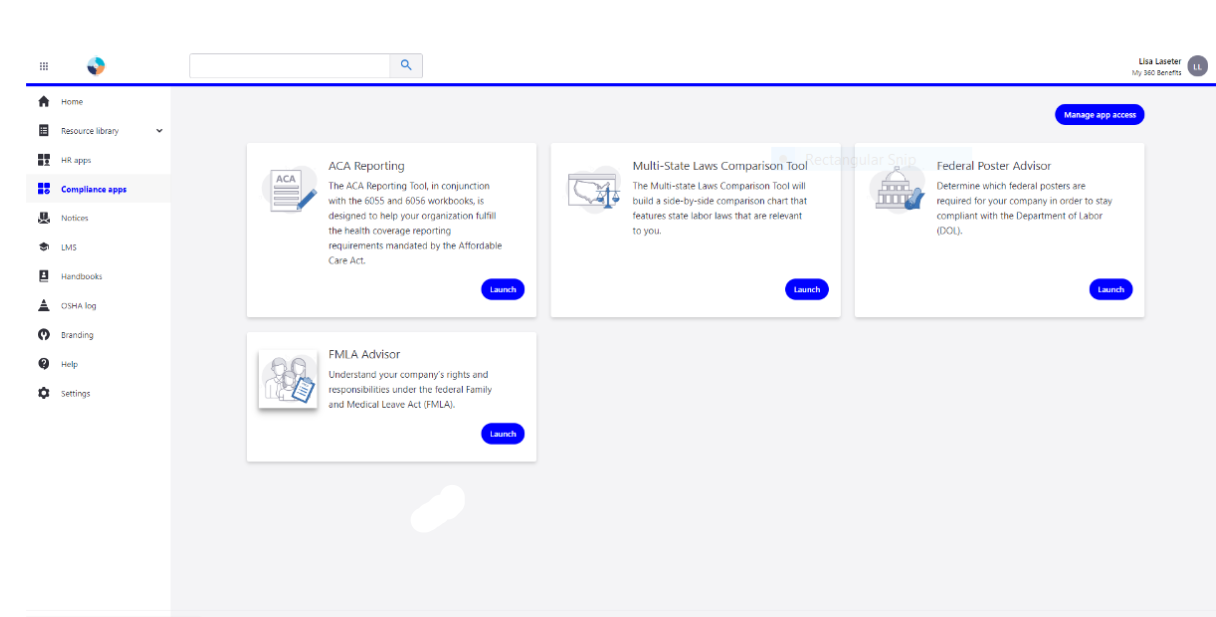This screenshot has height=617, width=1216.
Task: Select the HR apps sidebar icon
Action: pyautogui.click(x=44, y=159)
